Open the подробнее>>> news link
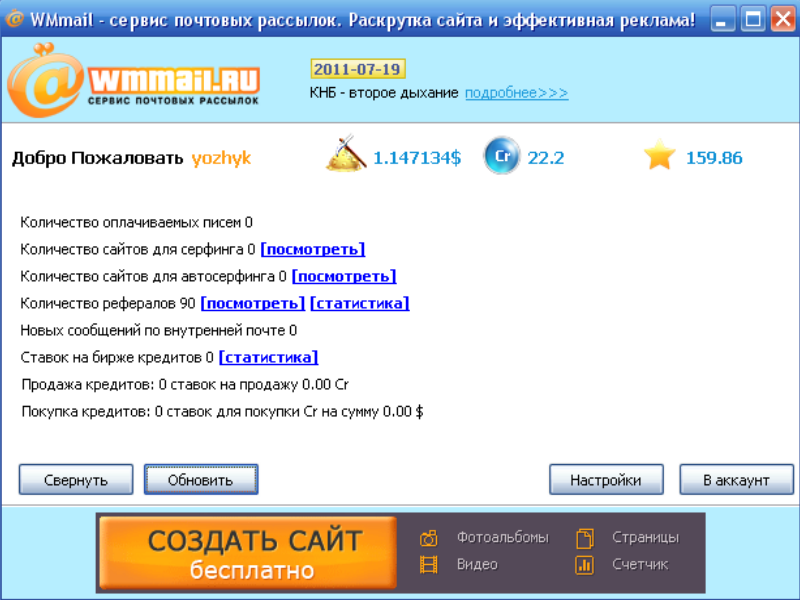The image size is (800, 600). pyautogui.click(x=516, y=93)
